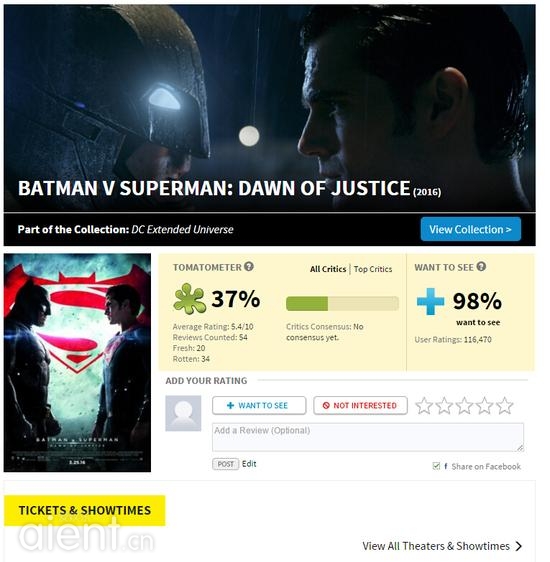Rate the movie three stars
Viewport: 550px width, 562px height.
(464, 405)
